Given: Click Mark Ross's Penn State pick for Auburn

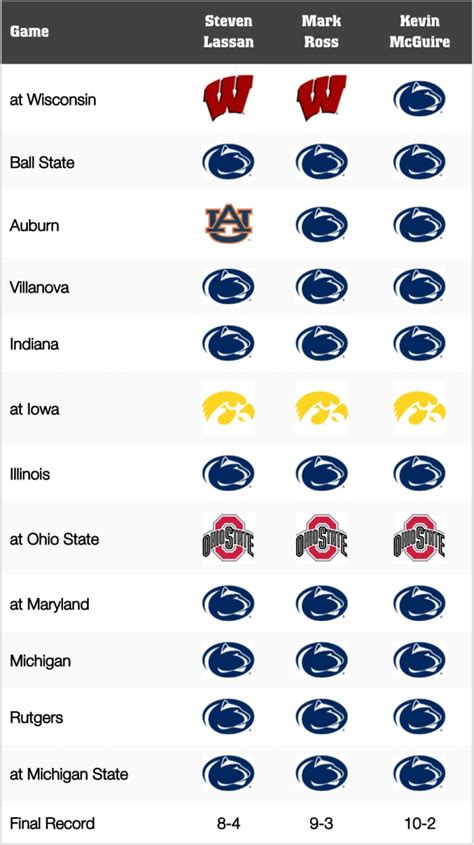Looking at the screenshot, I should (322, 224).
